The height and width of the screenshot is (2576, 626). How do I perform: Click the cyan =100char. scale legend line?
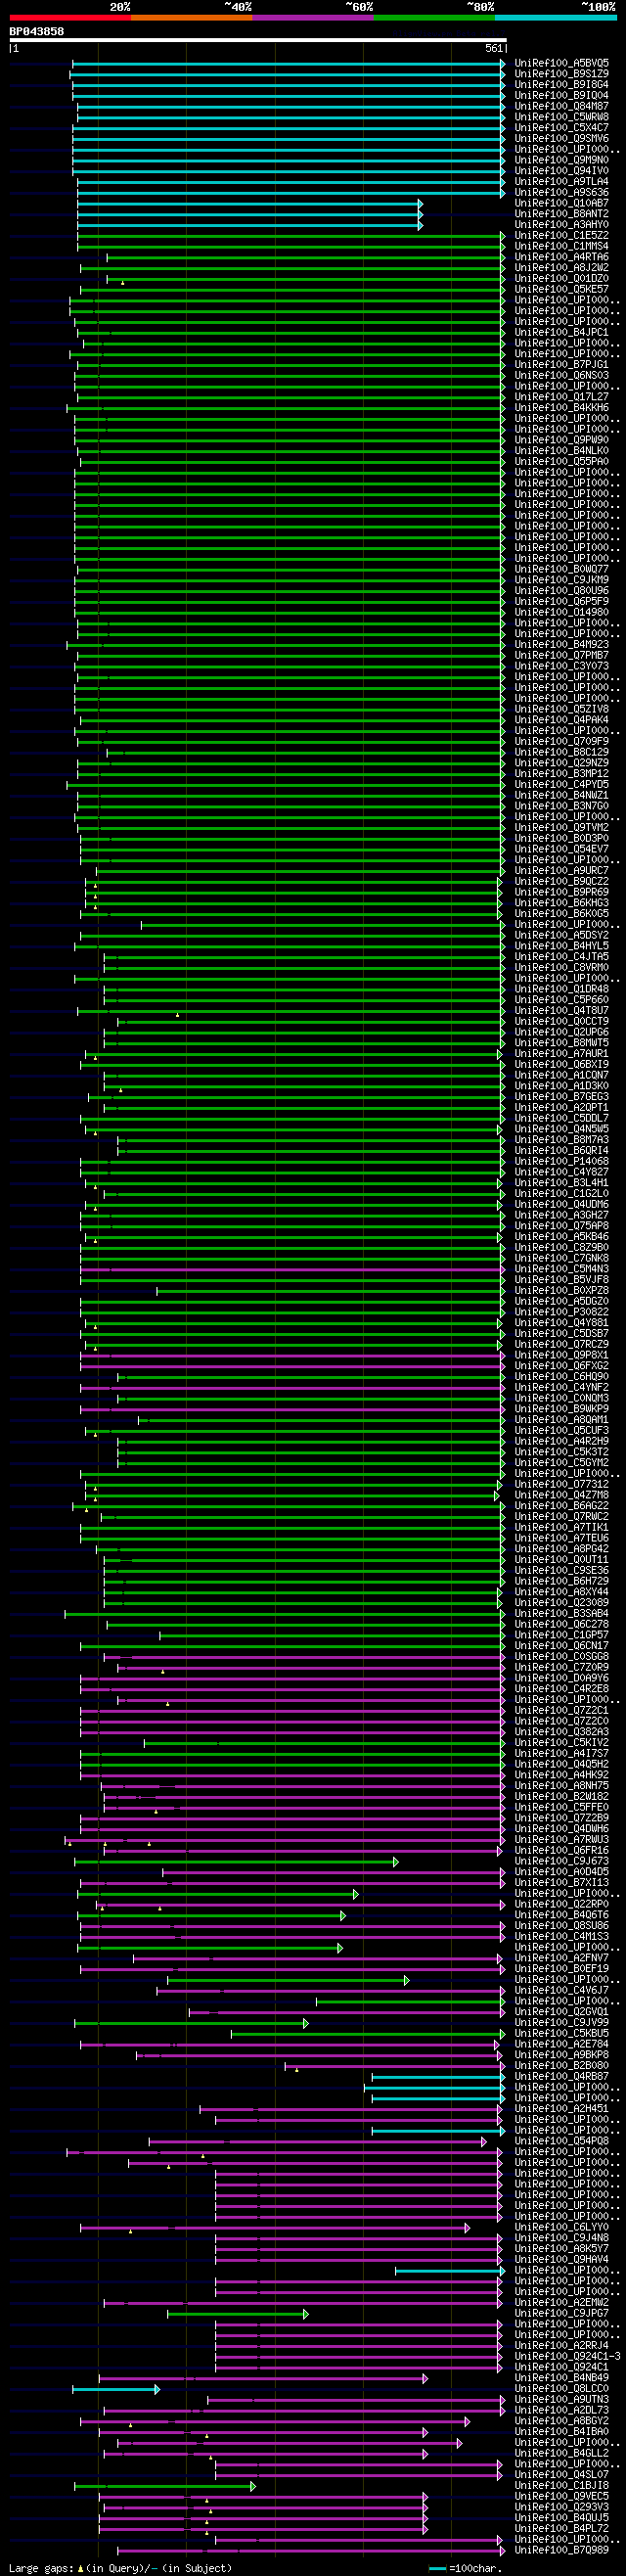437,2568
